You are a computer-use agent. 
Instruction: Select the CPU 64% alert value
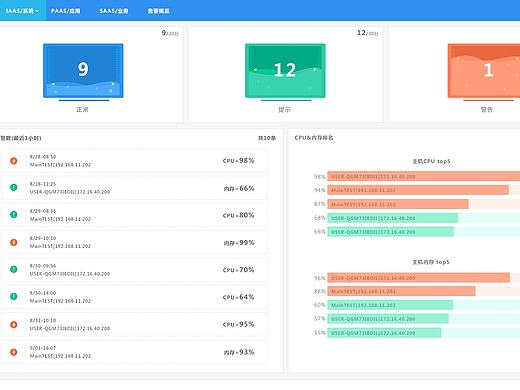tap(238, 297)
